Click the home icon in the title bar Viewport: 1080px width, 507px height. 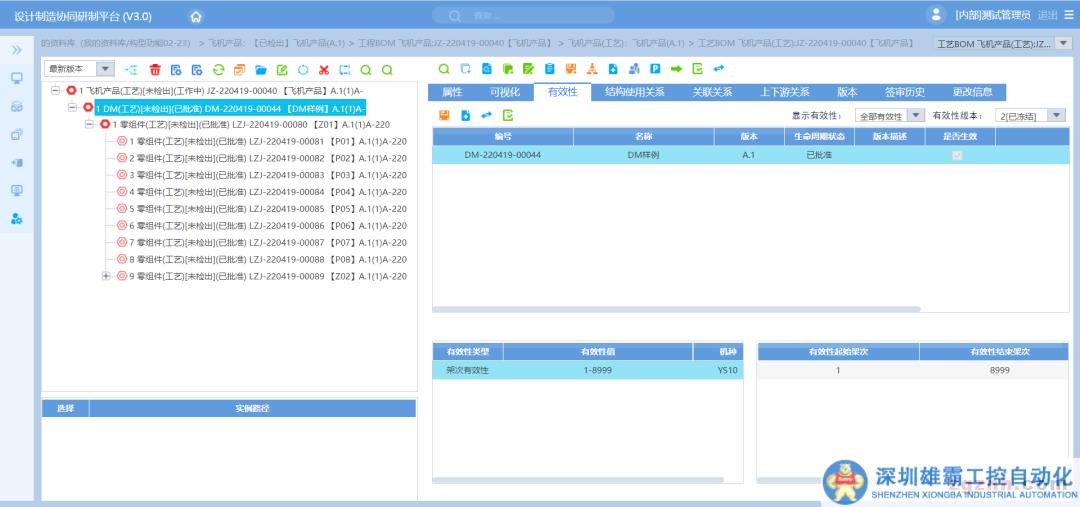click(196, 16)
